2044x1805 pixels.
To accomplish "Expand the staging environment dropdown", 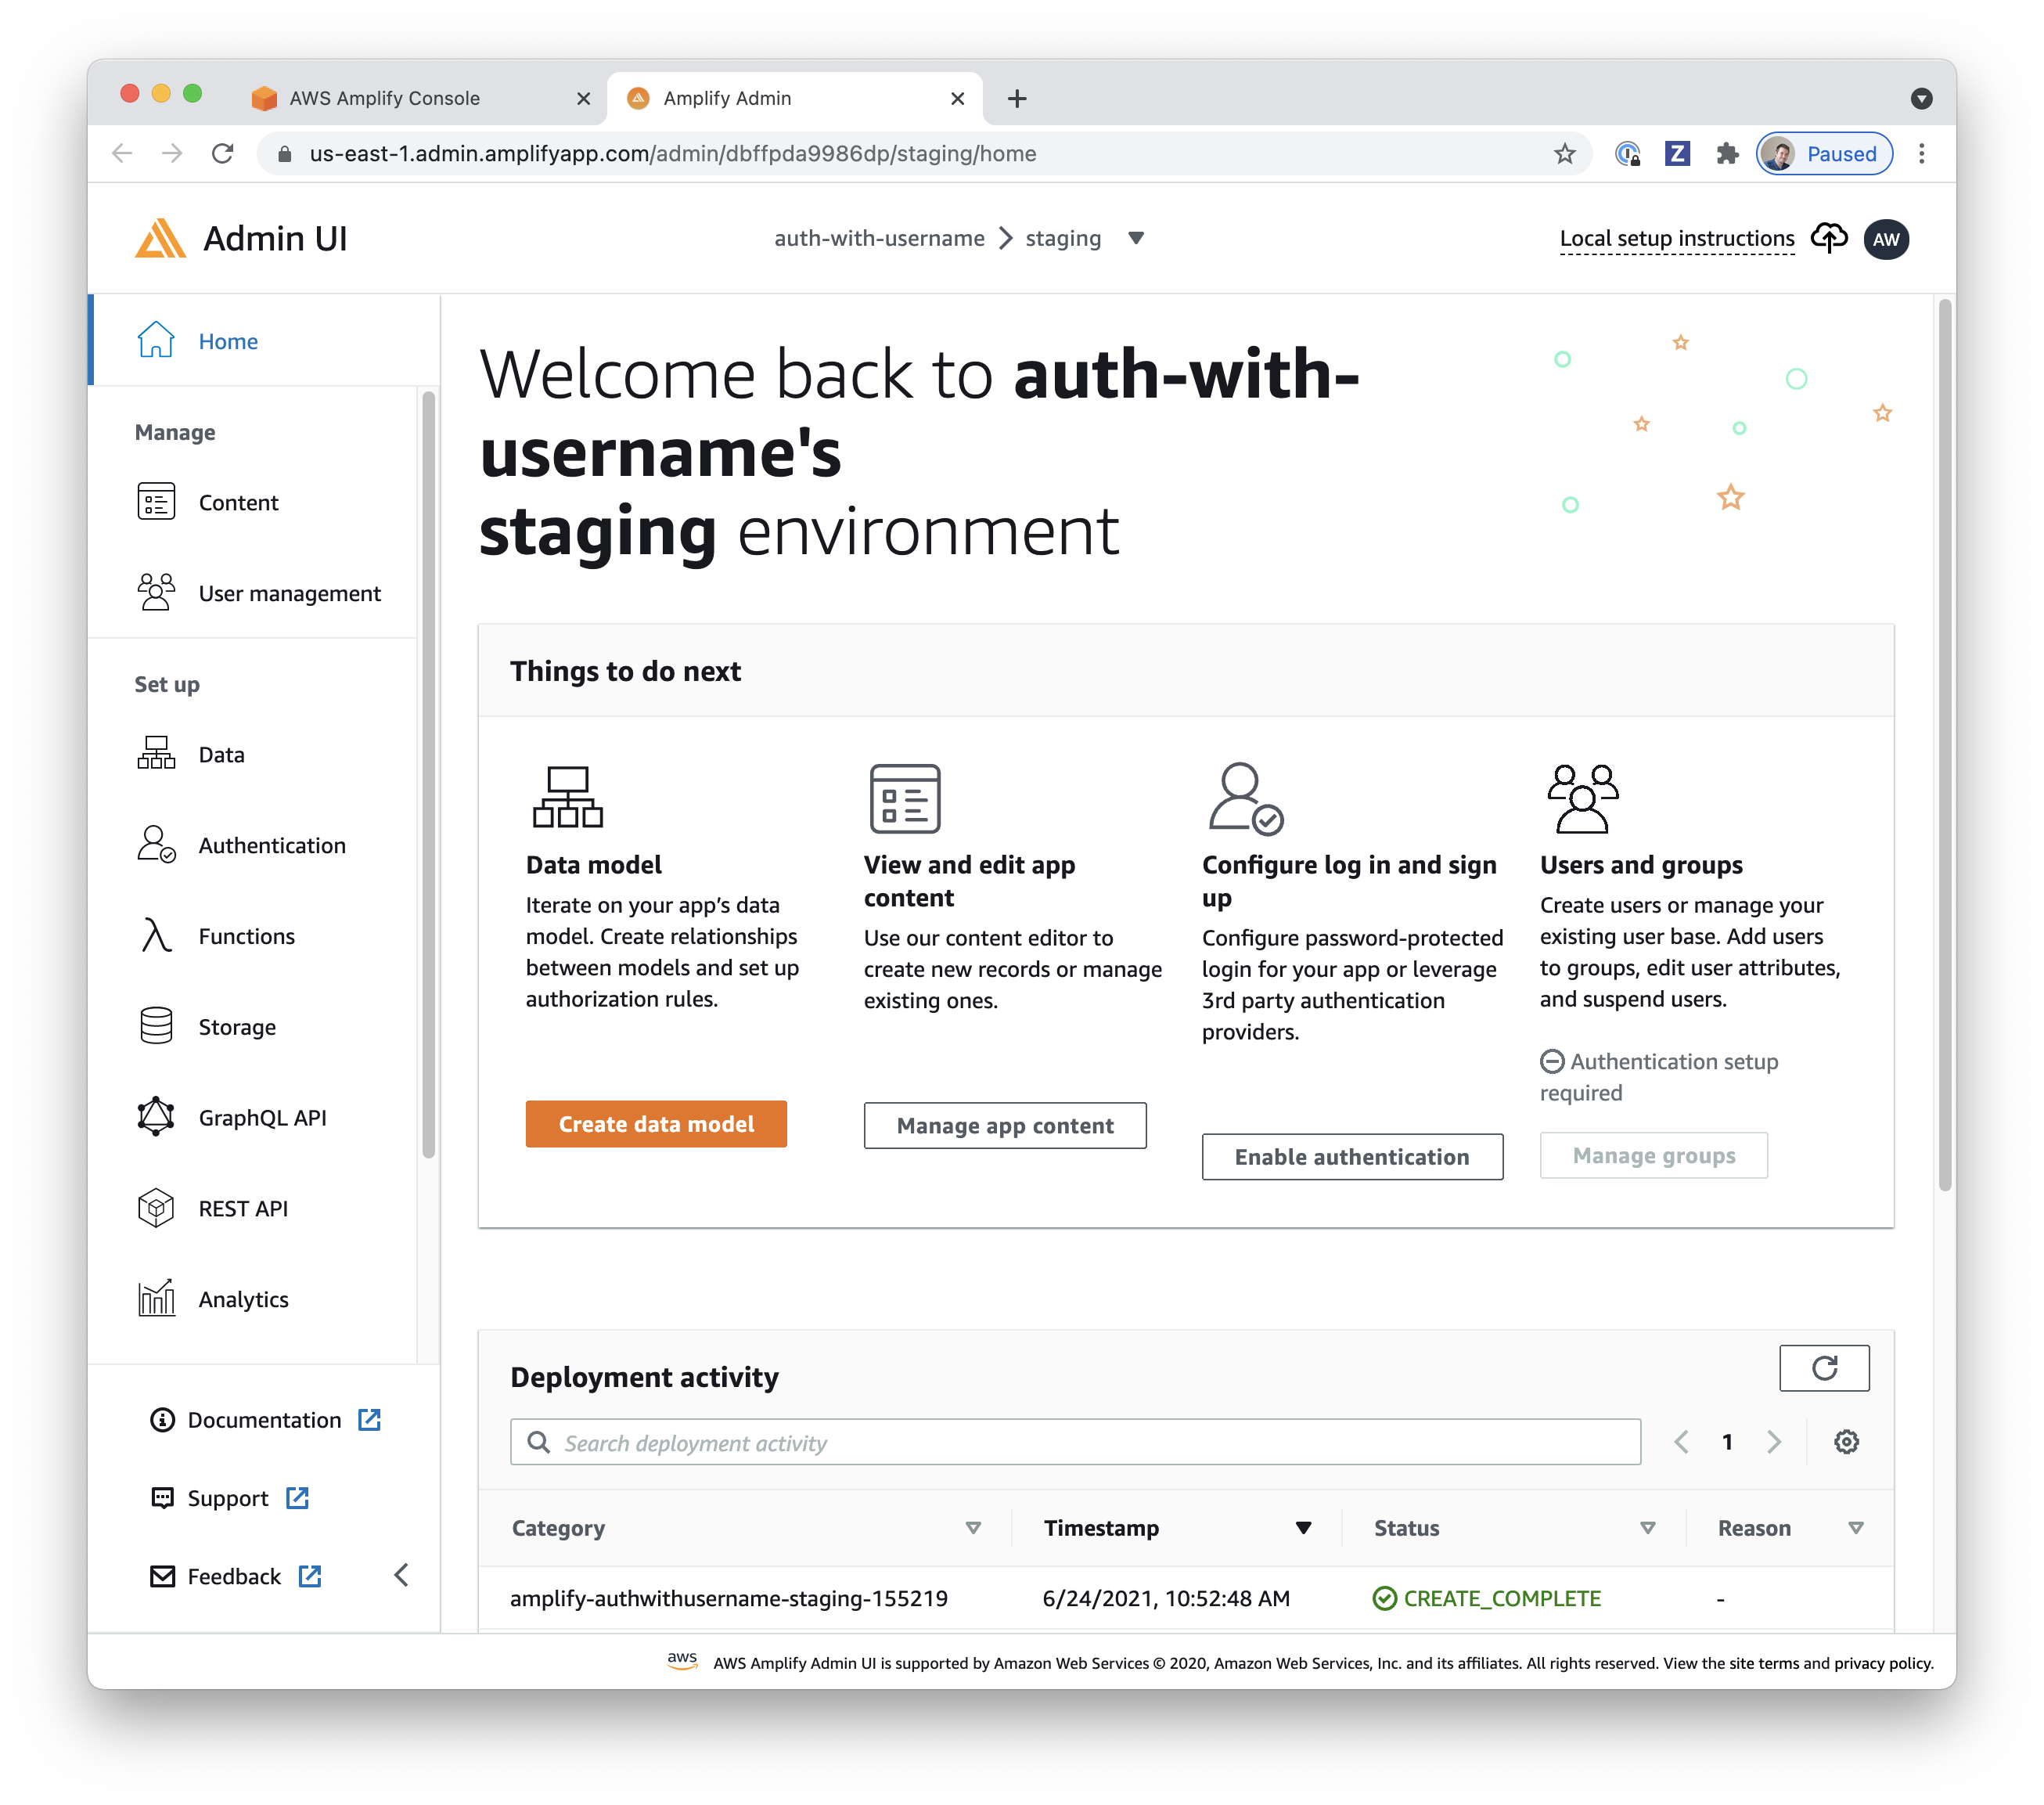I will click(1135, 238).
